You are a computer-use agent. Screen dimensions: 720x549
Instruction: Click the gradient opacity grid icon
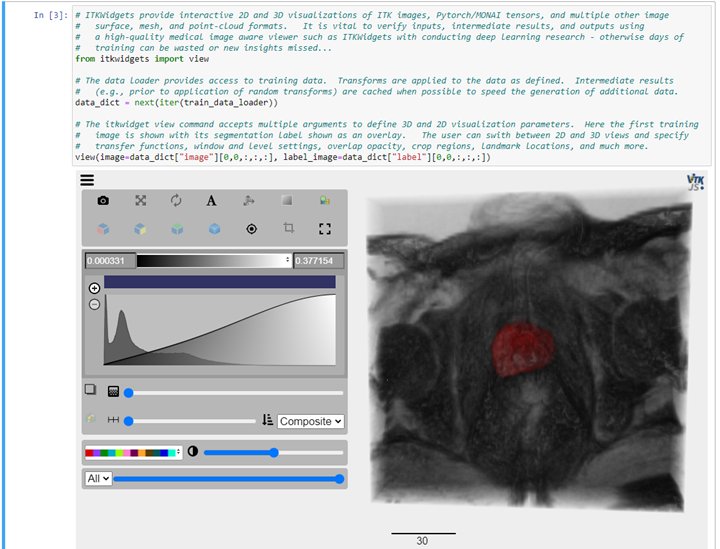click(x=113, y=392)
